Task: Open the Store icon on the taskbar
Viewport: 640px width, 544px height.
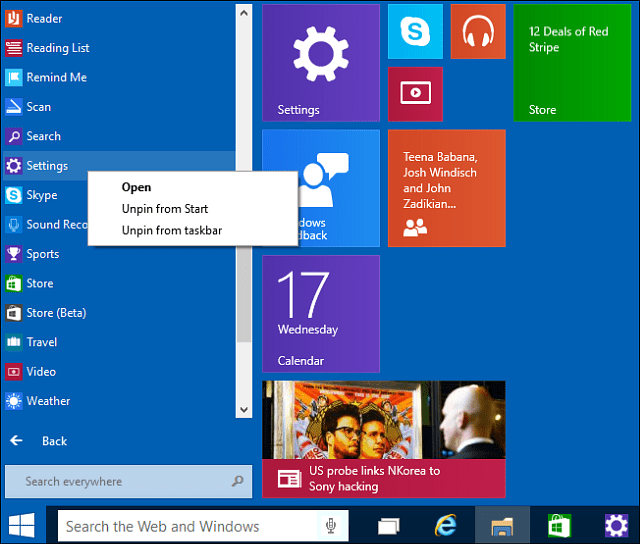Action: [x=560, y=526]
